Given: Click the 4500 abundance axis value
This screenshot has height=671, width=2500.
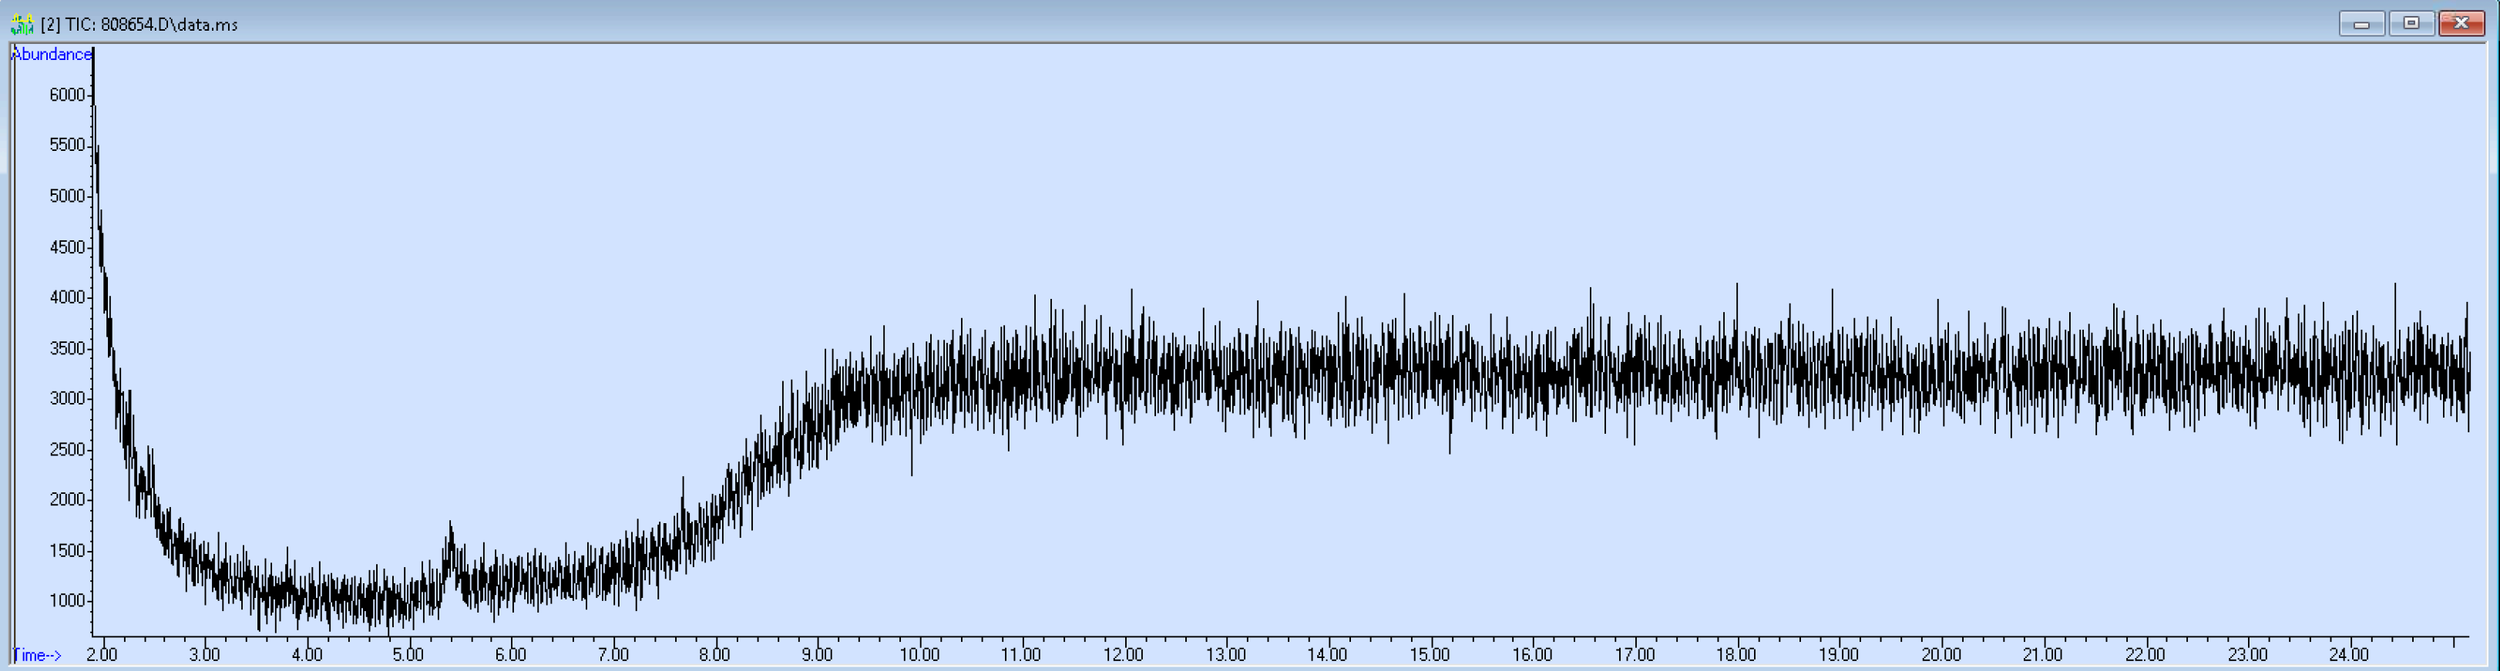Looking at the screenshot, I should (67, 247).
